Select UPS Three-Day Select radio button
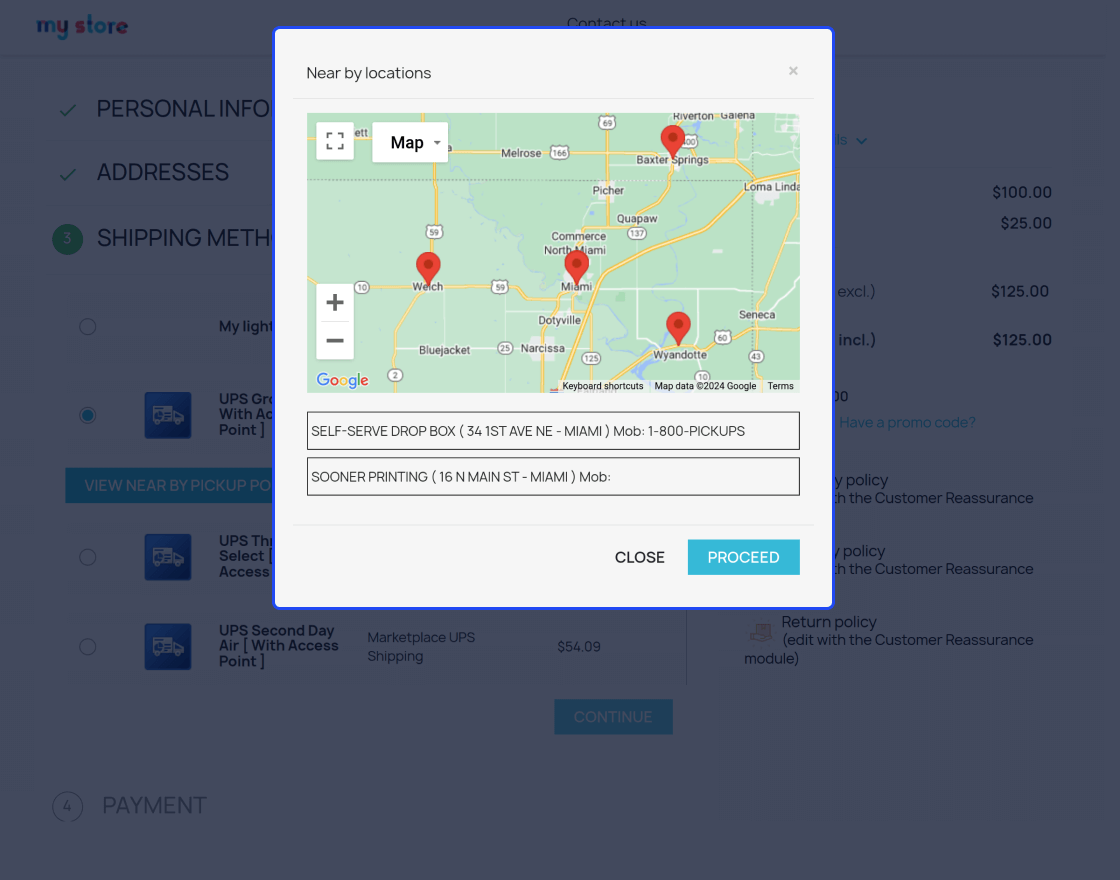Screen dimensions: 1120x880 (88, 556)
